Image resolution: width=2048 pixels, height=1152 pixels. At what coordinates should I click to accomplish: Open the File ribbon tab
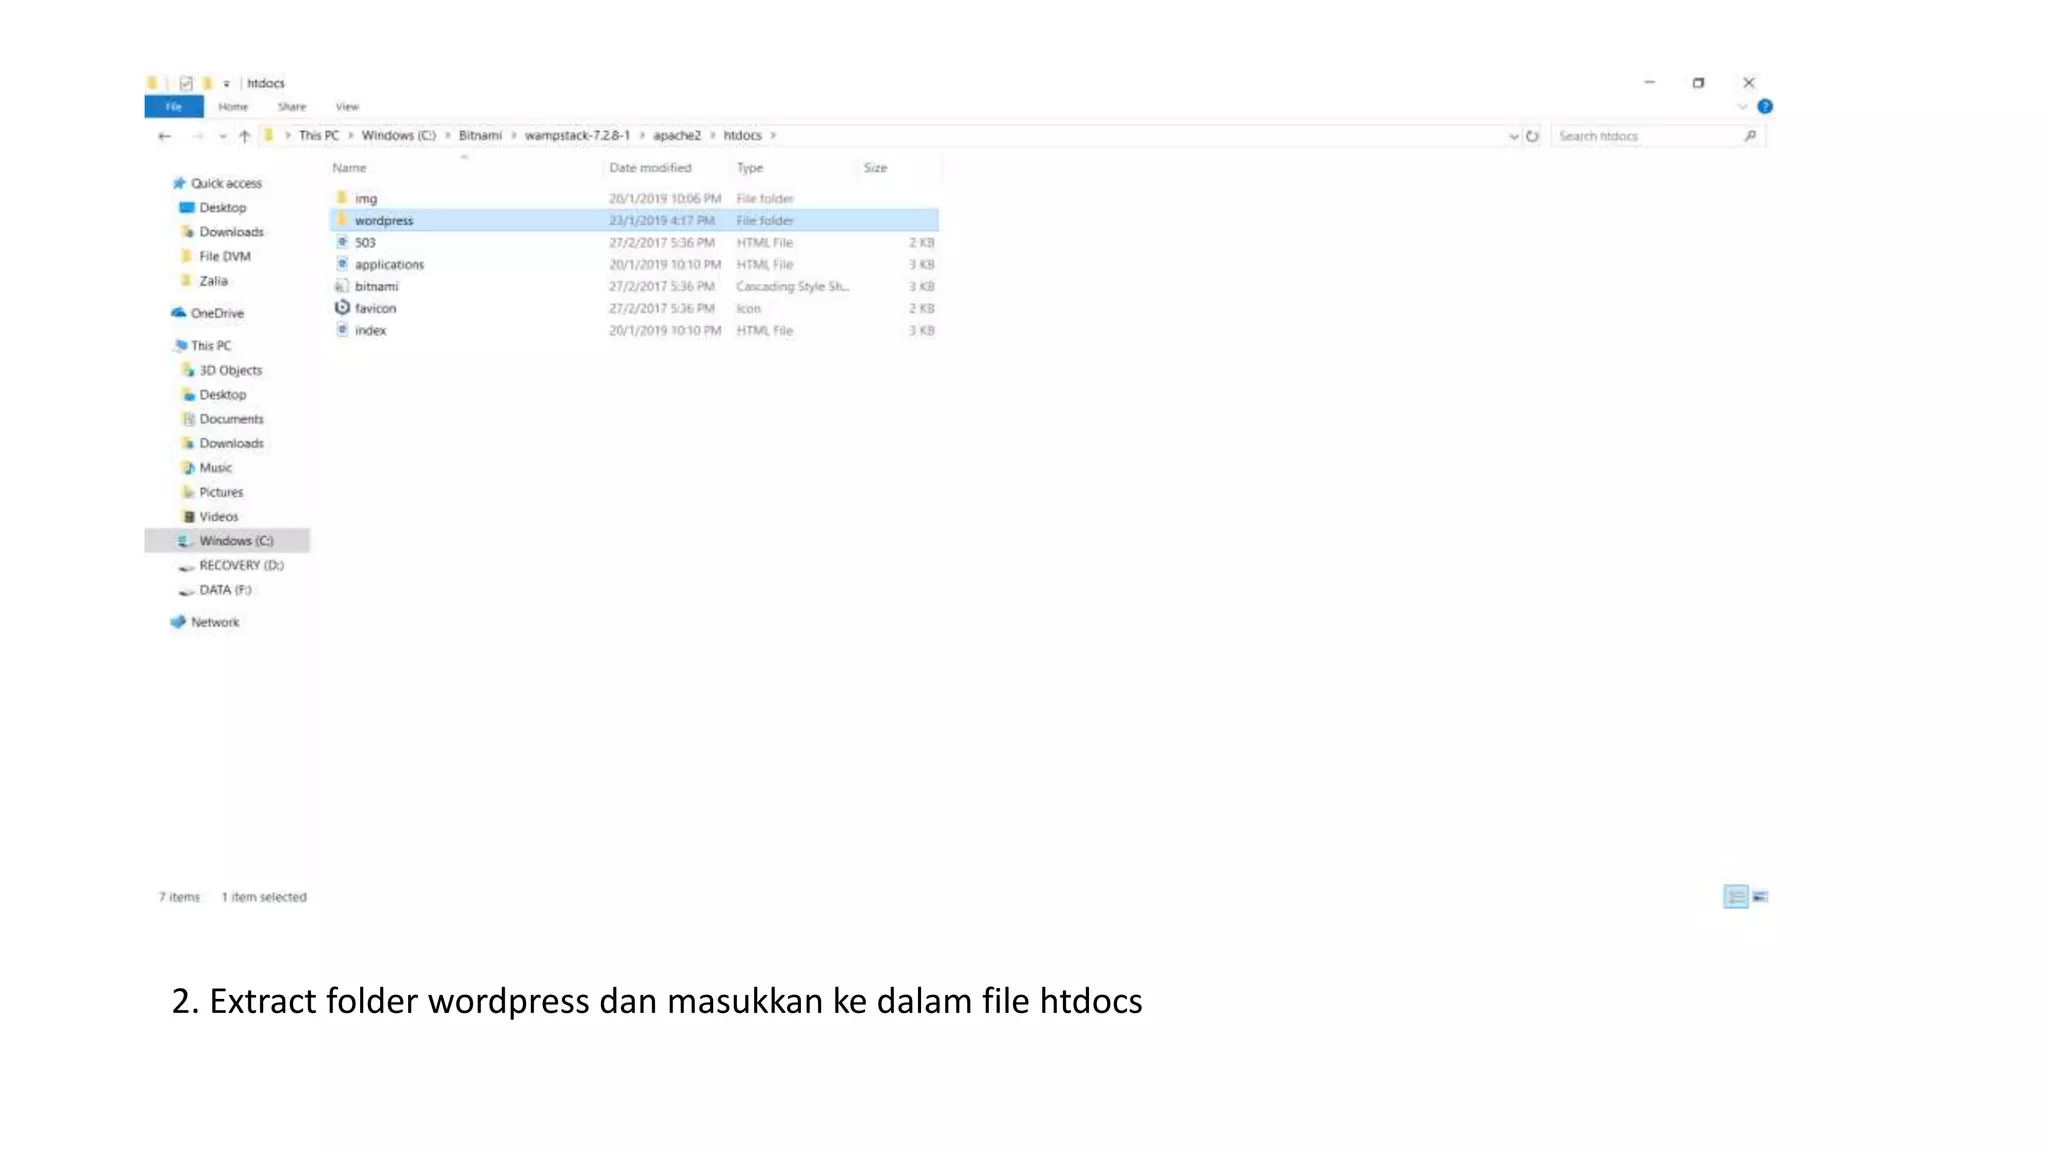coord(174,106)
